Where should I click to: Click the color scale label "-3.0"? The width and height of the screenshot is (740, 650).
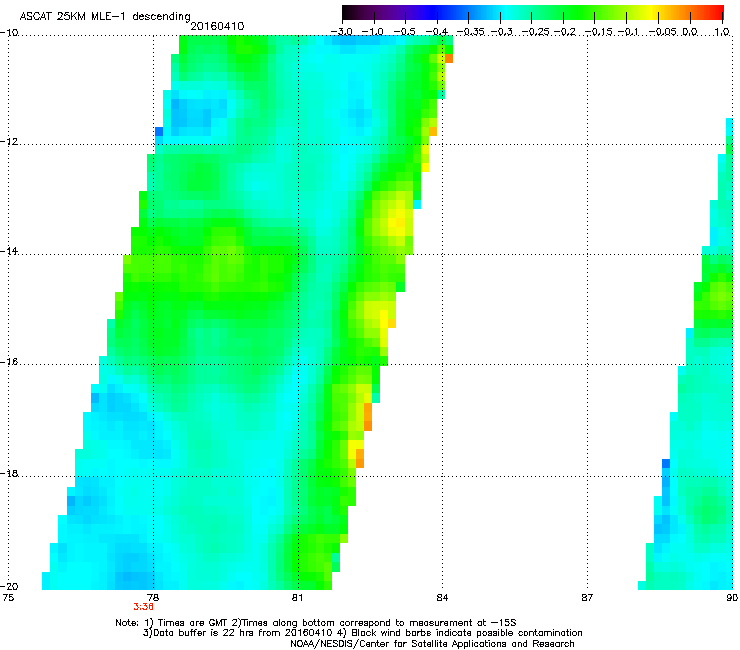tap(342, 32)
